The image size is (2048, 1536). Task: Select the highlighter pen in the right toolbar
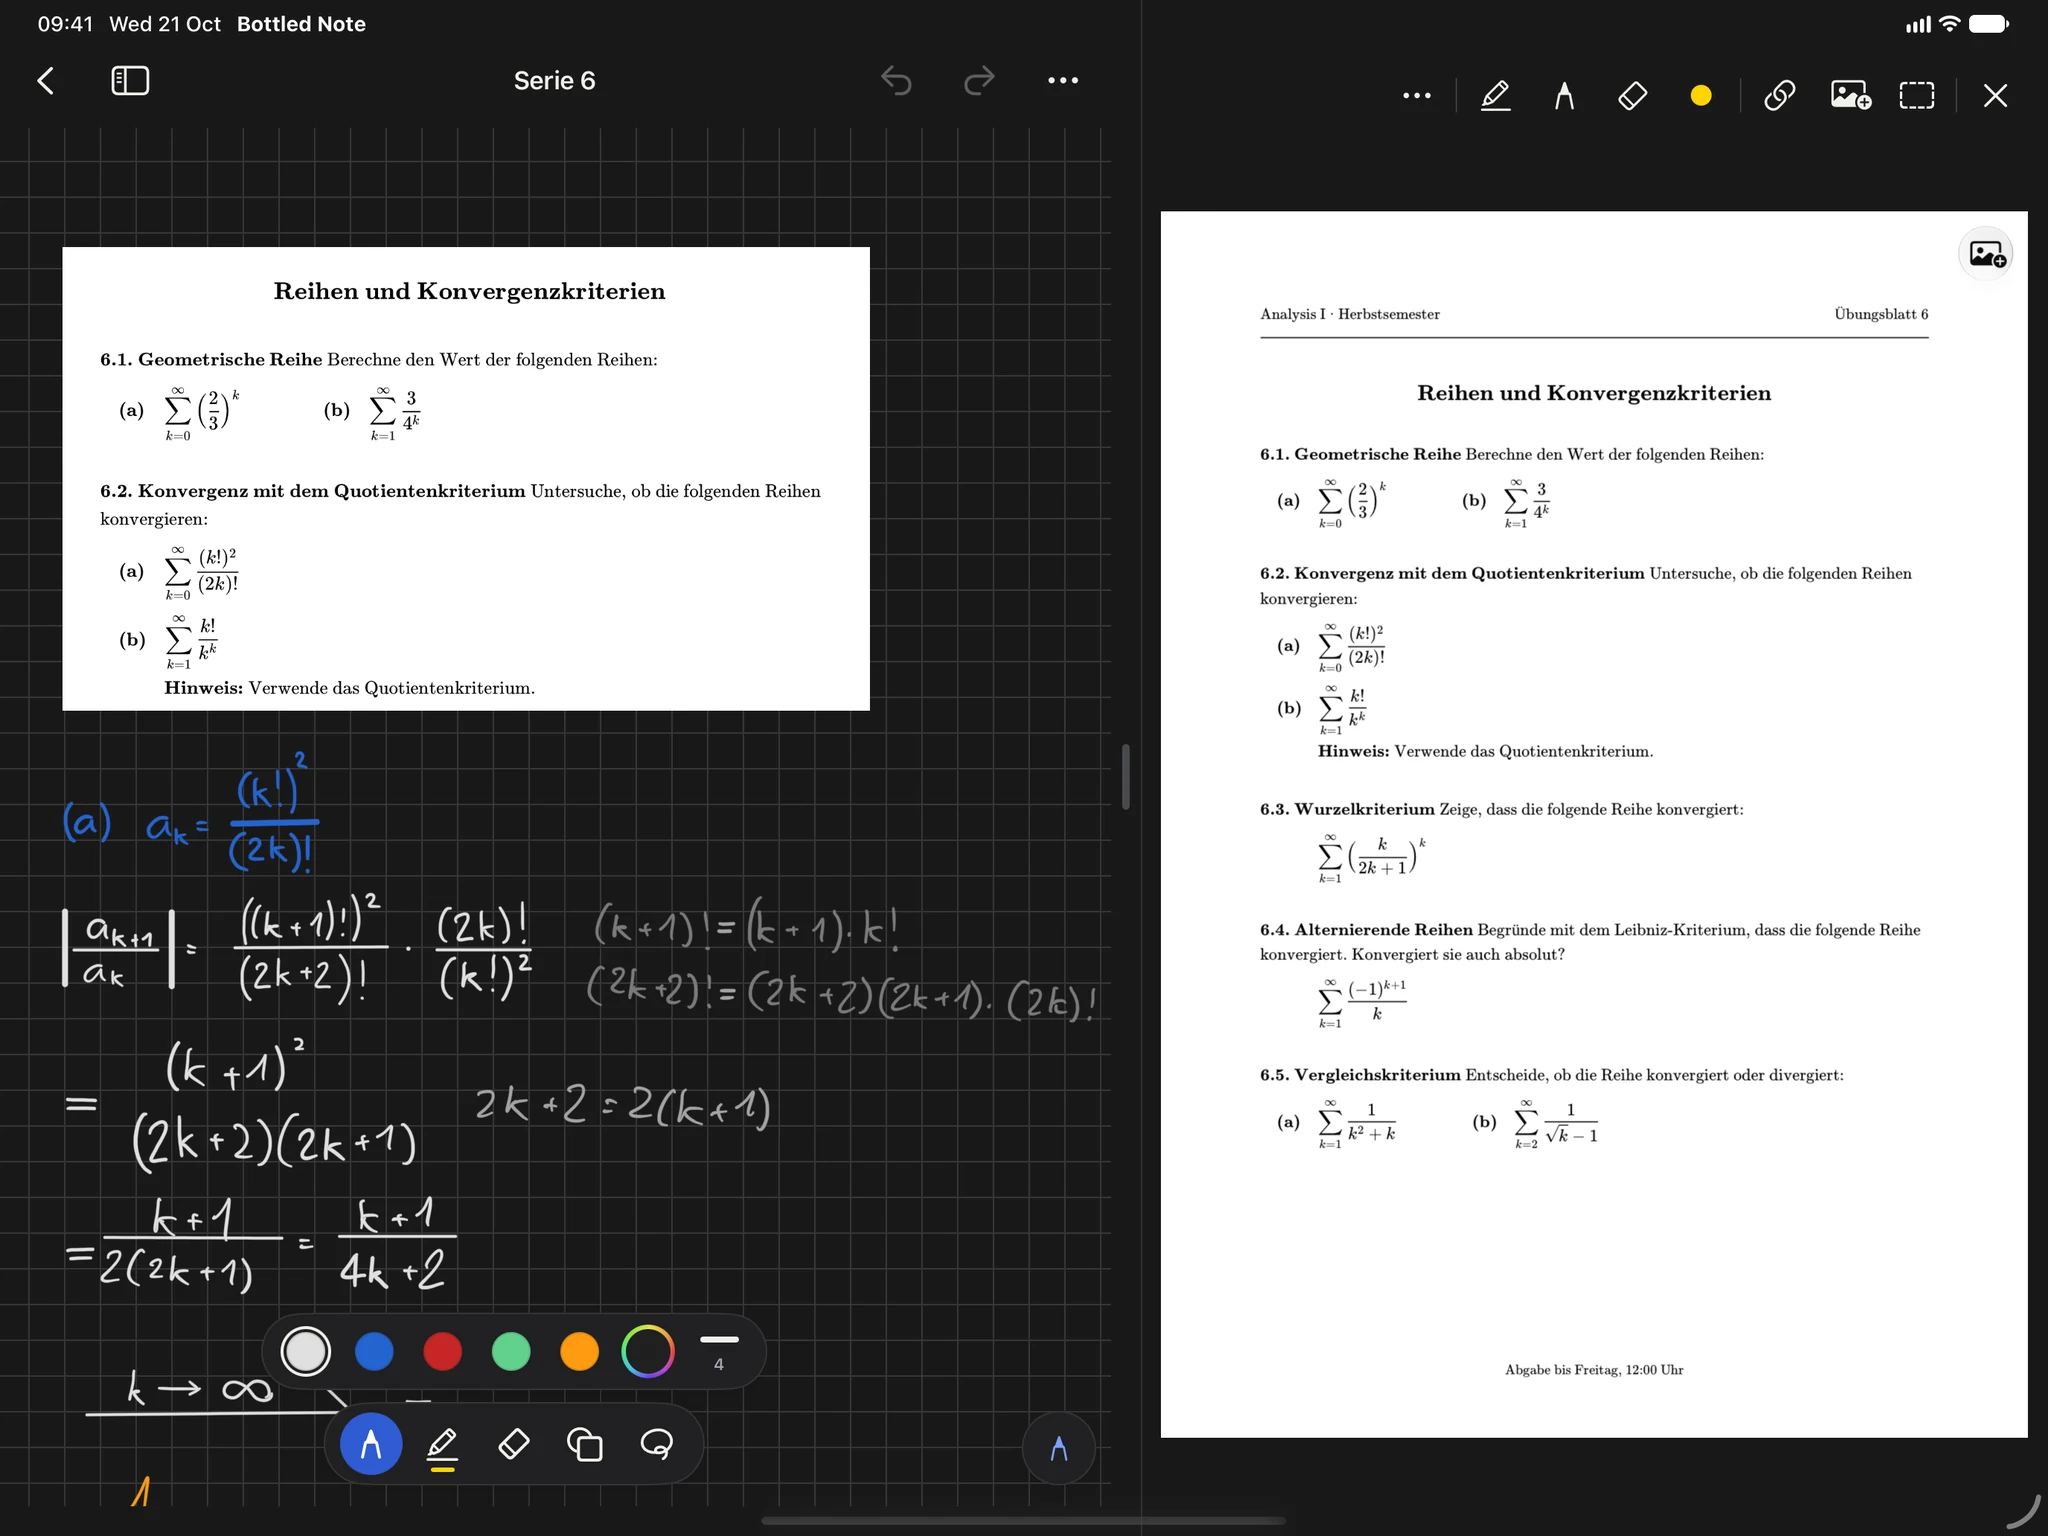click(1495, 96)
